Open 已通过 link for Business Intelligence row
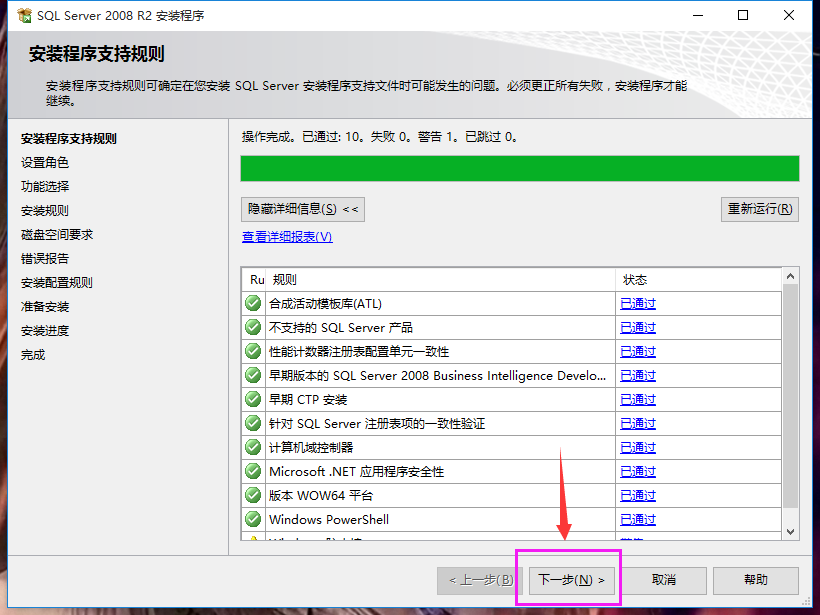Image resolution: width=820 pixels, height=615 pixels. [637, 376]
